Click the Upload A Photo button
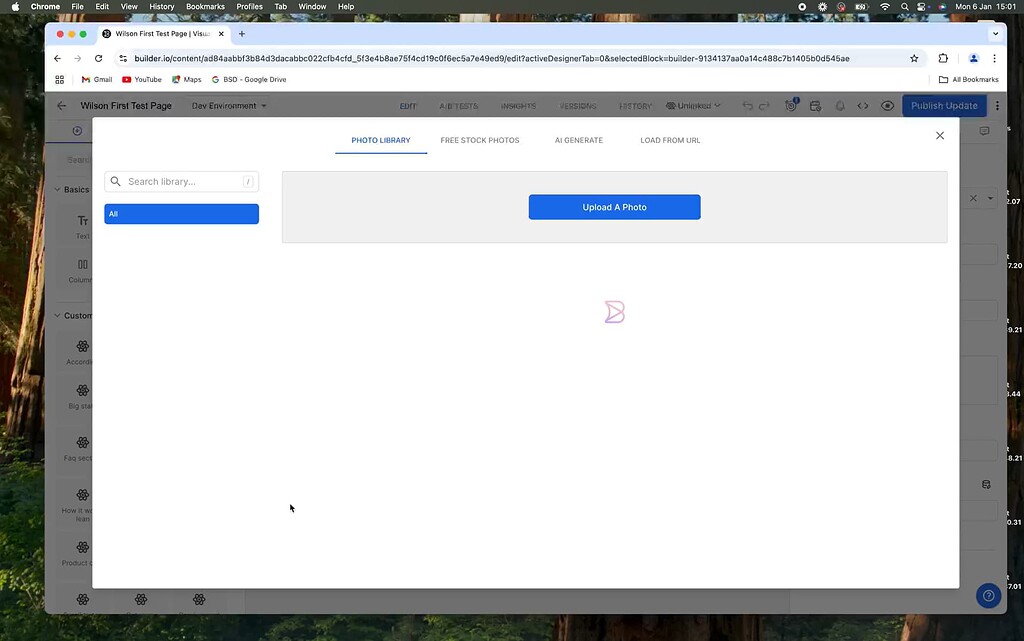This screenshot has height=641, width=1024. [x=614, y=207]
